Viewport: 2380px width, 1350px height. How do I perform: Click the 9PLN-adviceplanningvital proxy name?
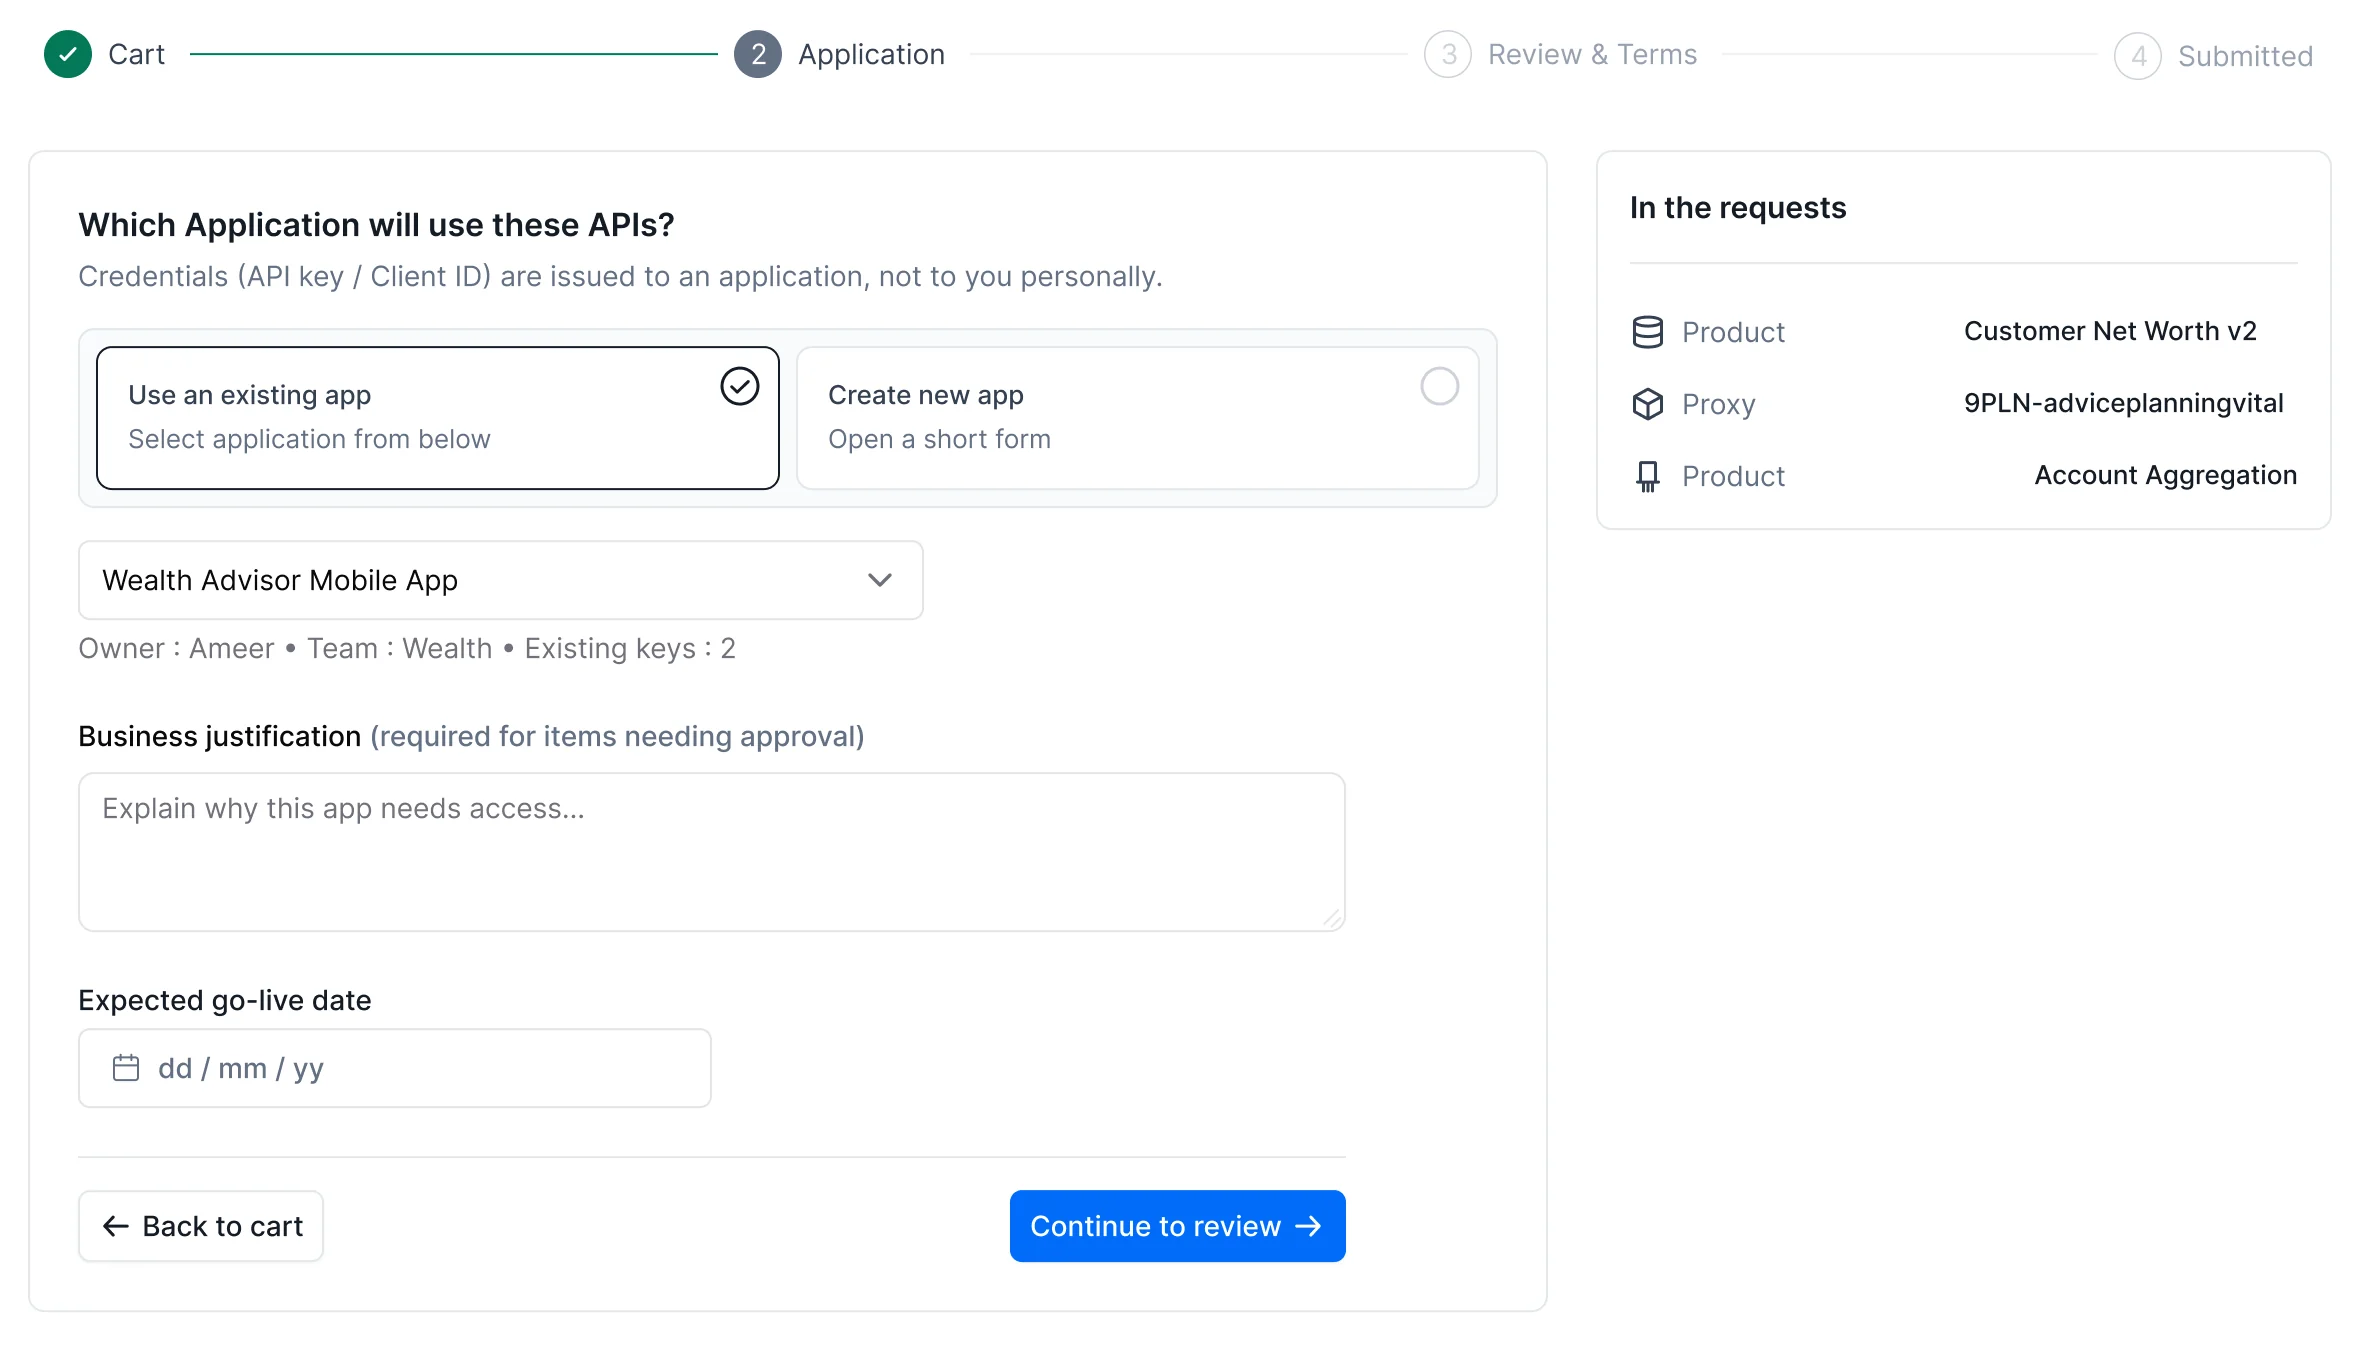2123,403
